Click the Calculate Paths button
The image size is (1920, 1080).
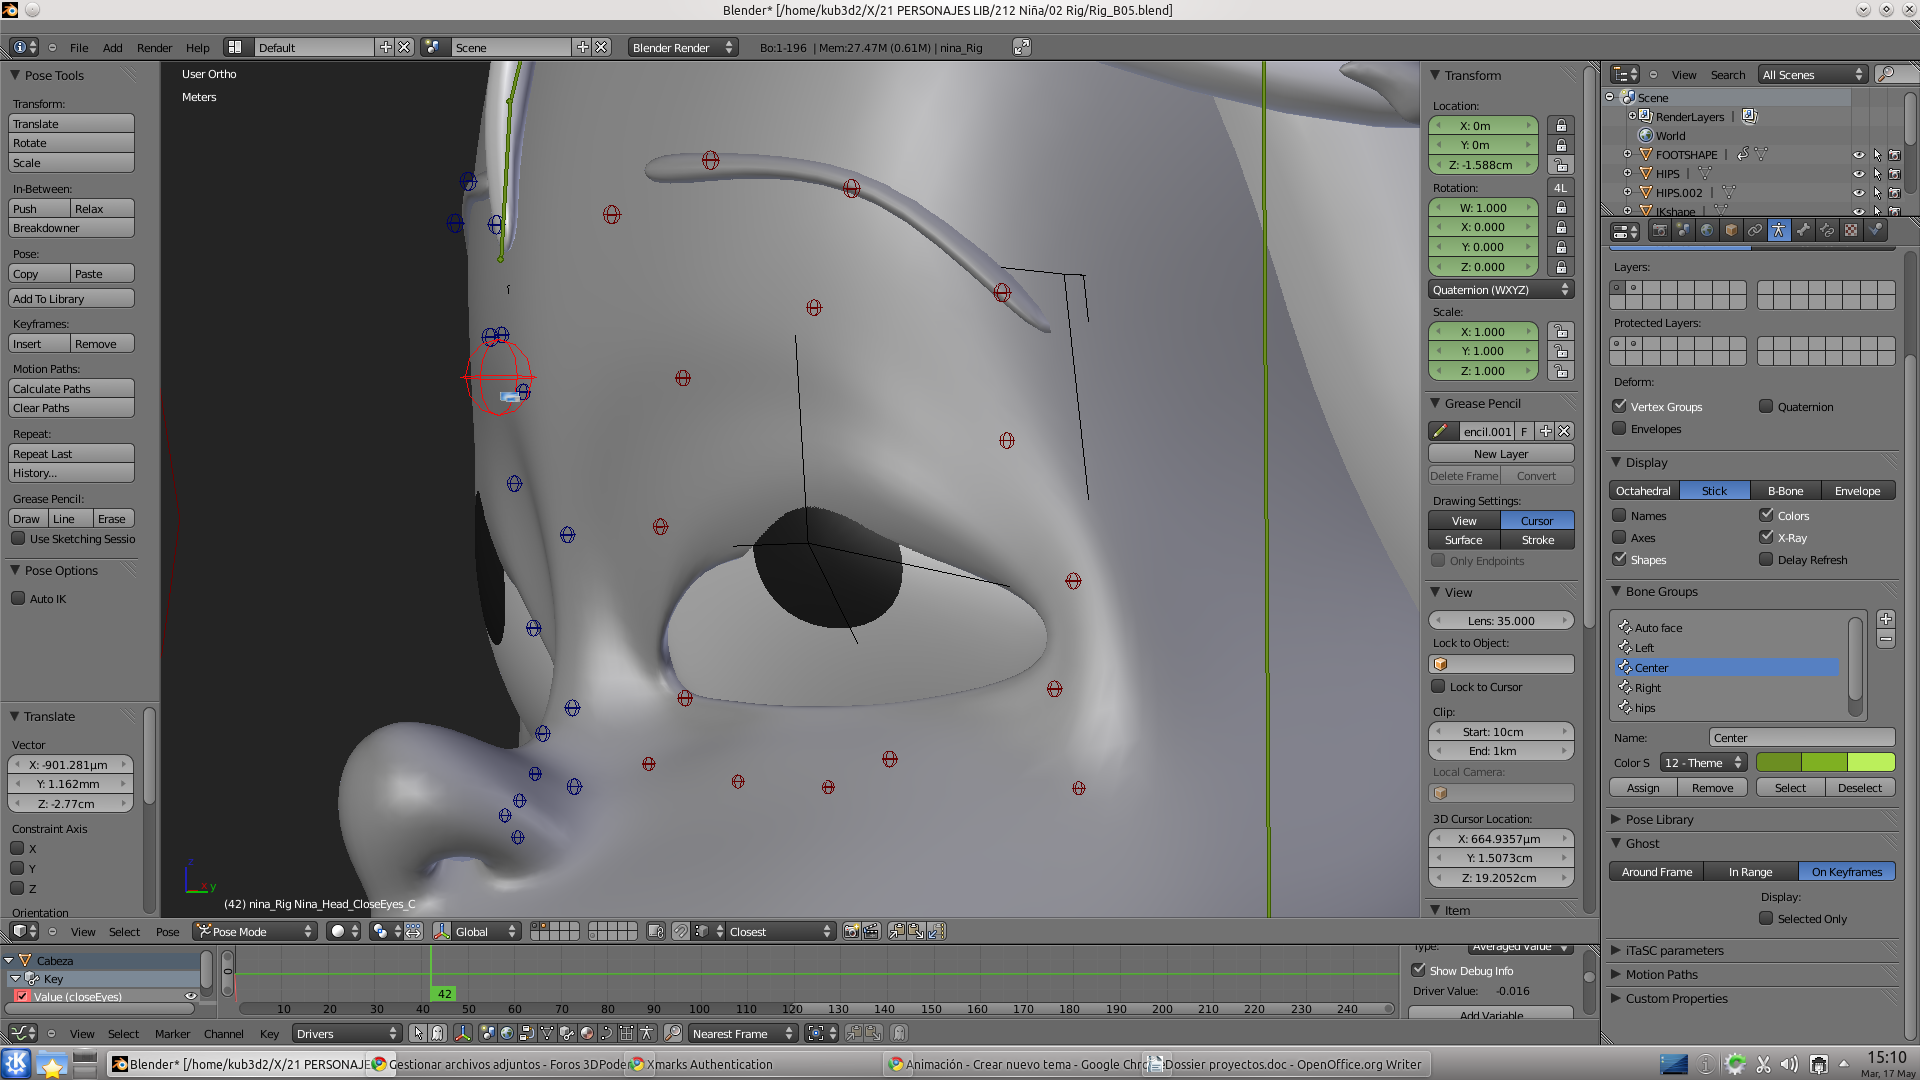pos(71,389)
